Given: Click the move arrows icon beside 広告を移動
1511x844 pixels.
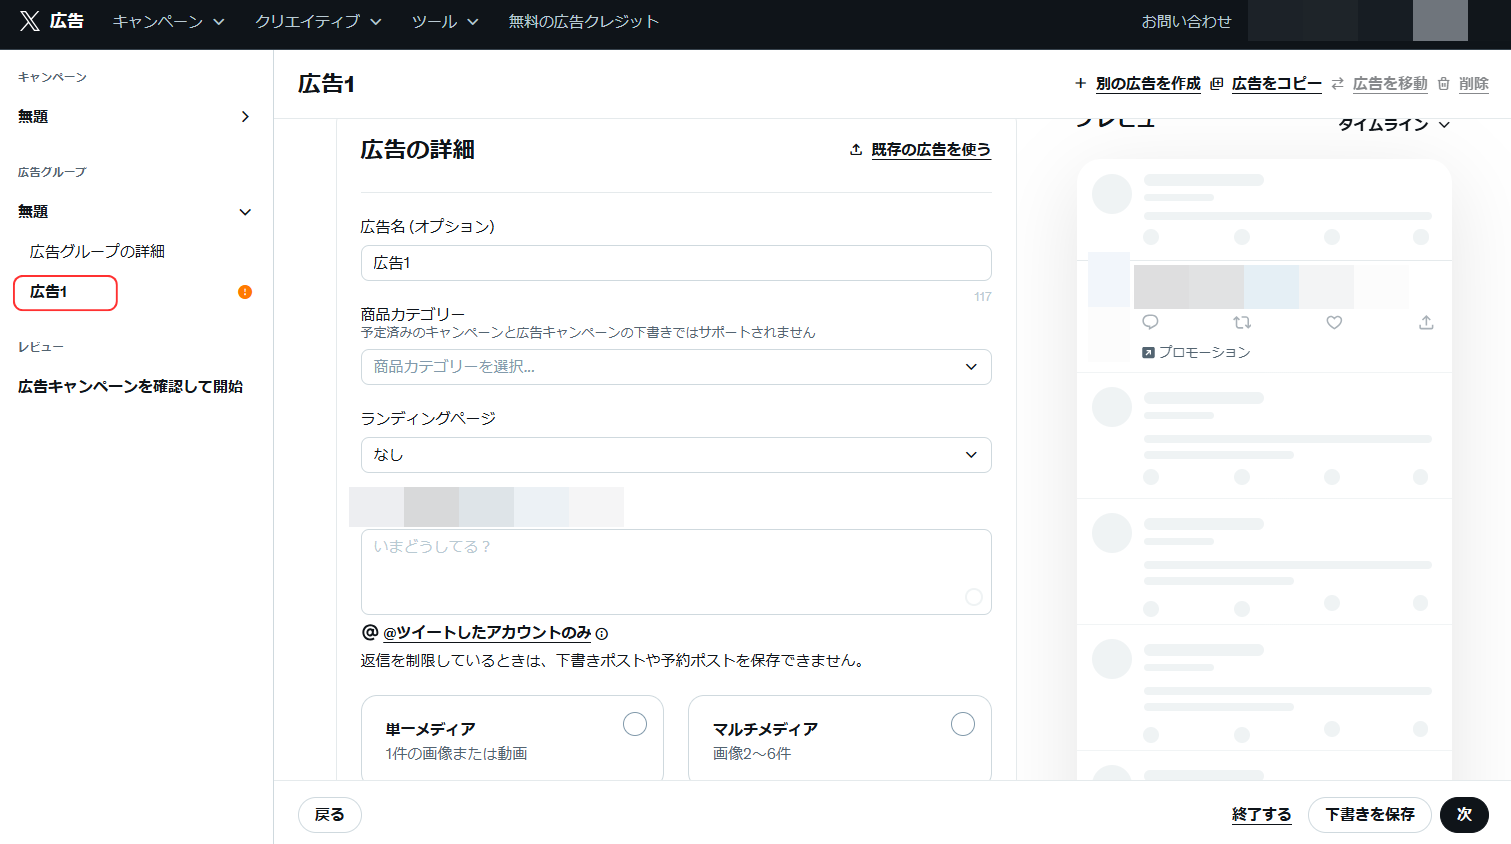Looking at the screenshot, I should (1338, 84).
